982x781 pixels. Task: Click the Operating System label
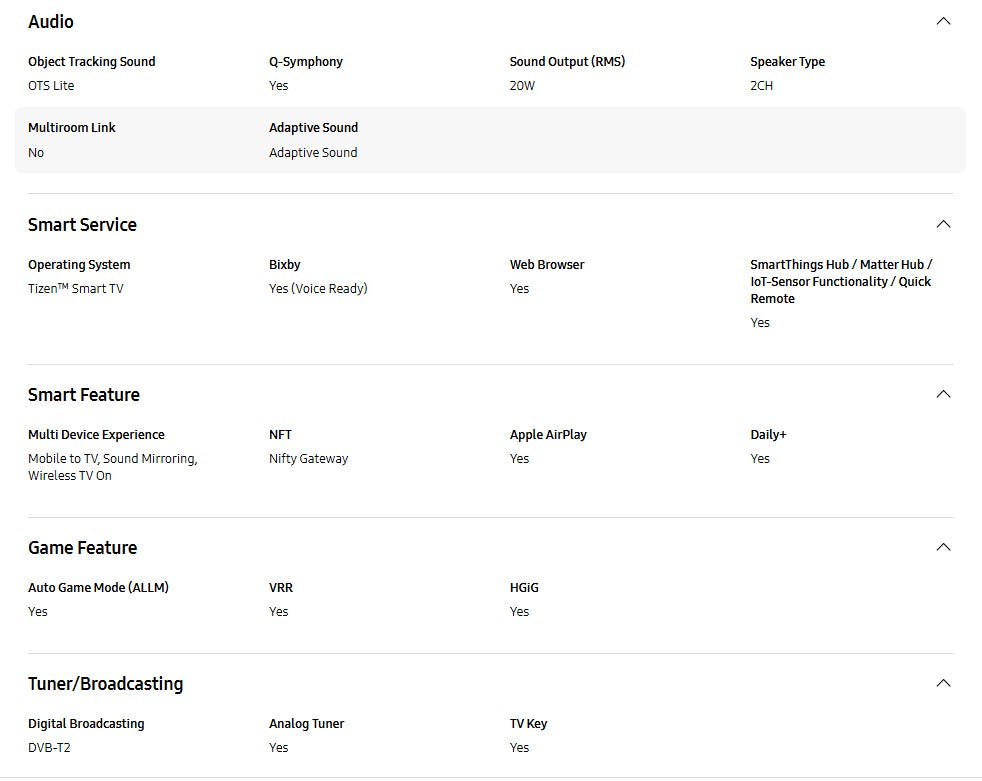(x=79, y=265)
